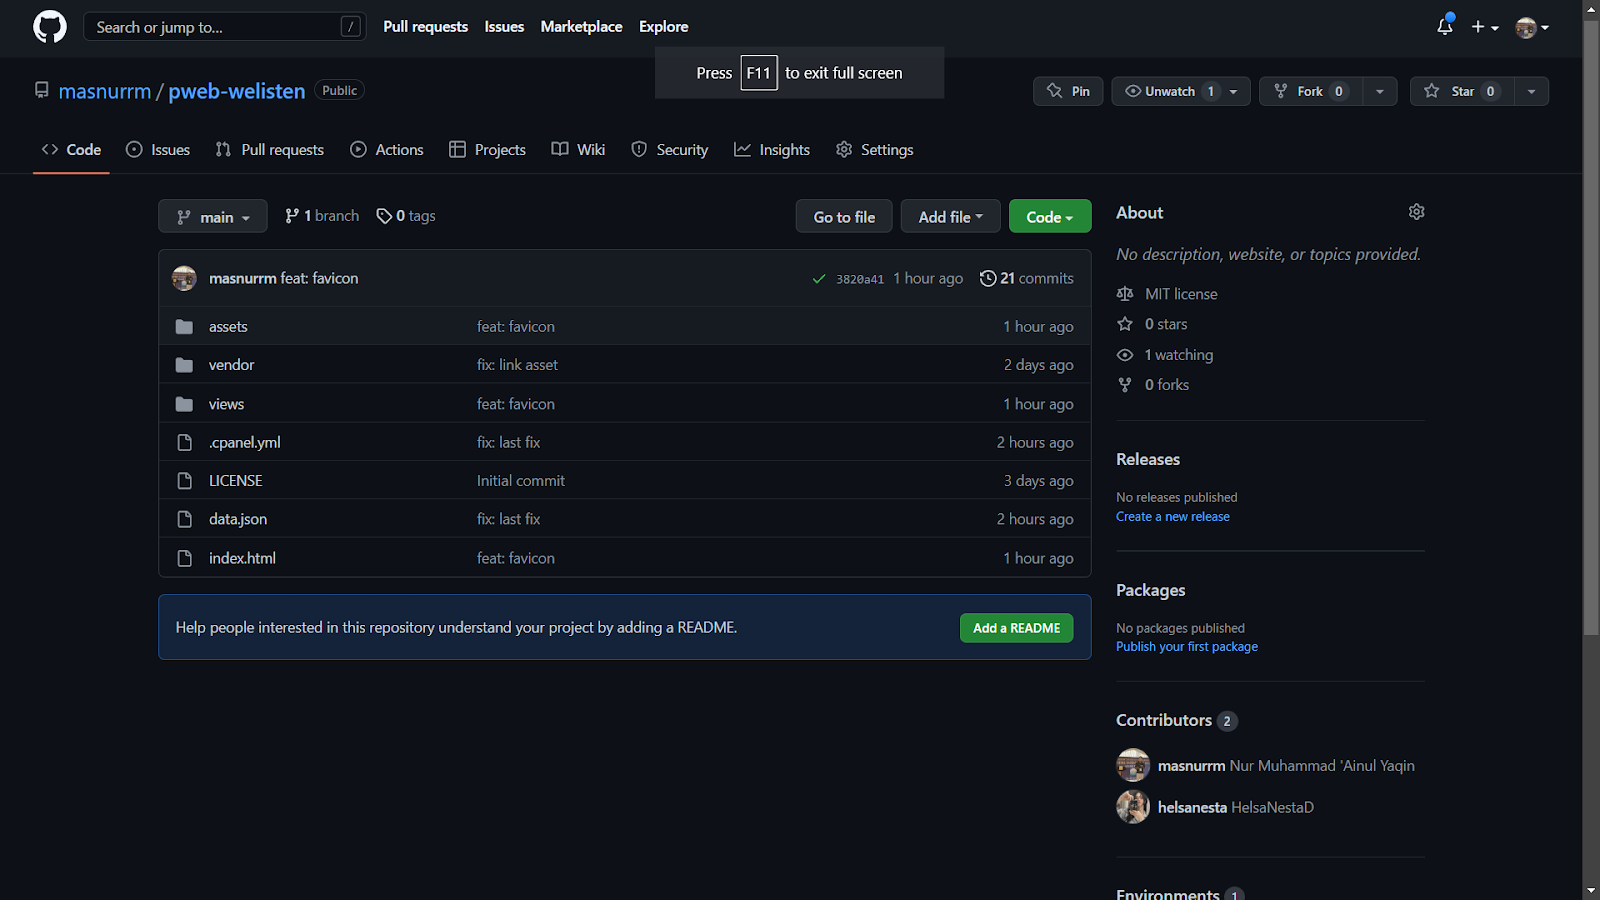Open the notifications bell
This screenshot has height=900, width=1600.
pos(1445,27)
